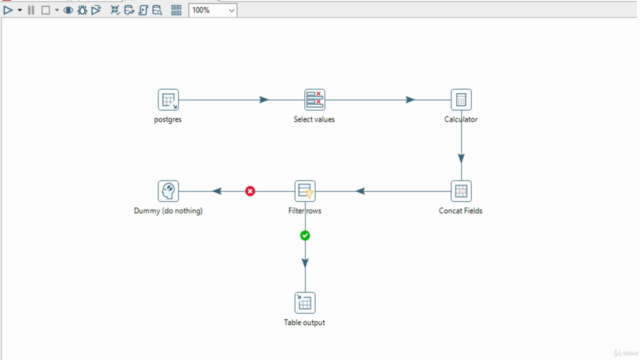Viewport: 640px width, 360px height.
Task: Click the hop arrow from postgres to Select values
Action: click(x=264, y=100)
